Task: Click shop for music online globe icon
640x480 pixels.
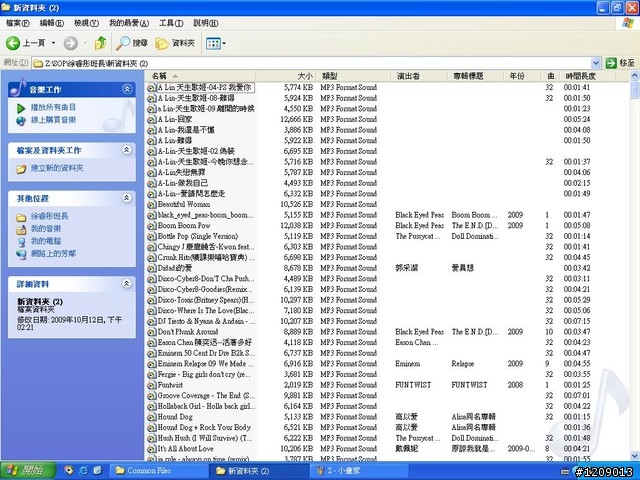Action: [x=21, y=120]
